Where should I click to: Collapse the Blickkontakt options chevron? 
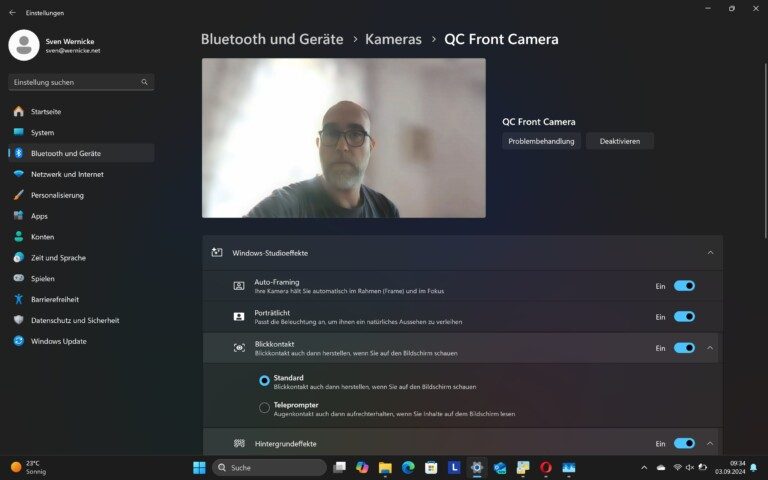tap(710, 348)
